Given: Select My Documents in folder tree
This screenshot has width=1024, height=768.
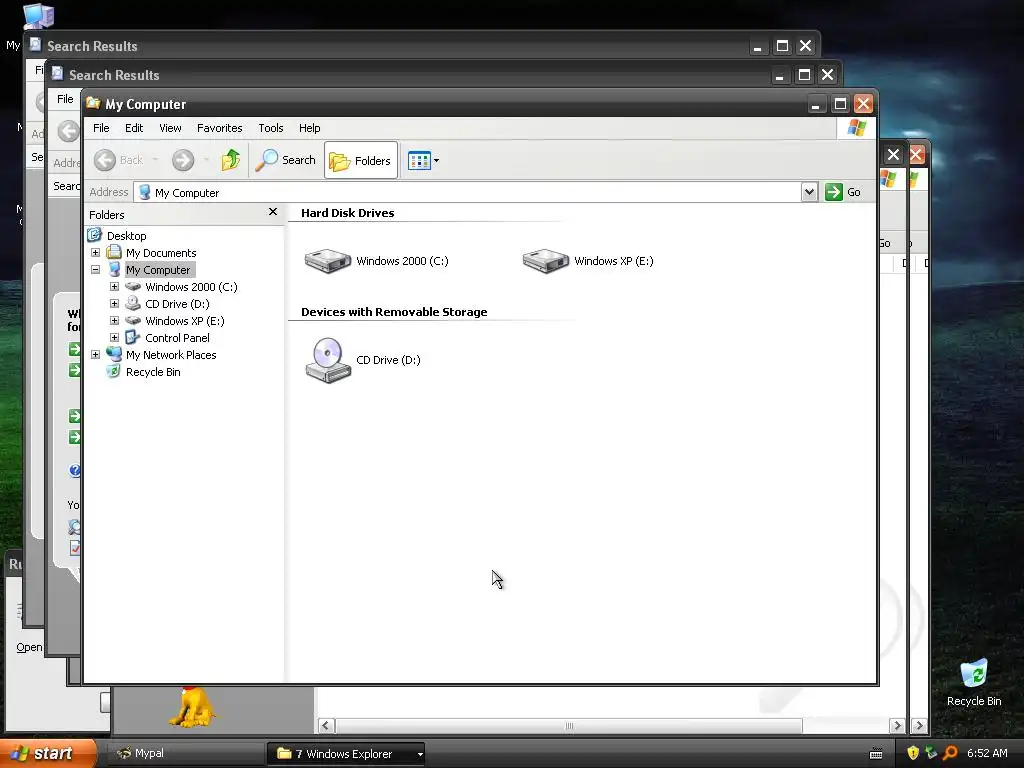Looking at the screenshot, I should [161, 253].
